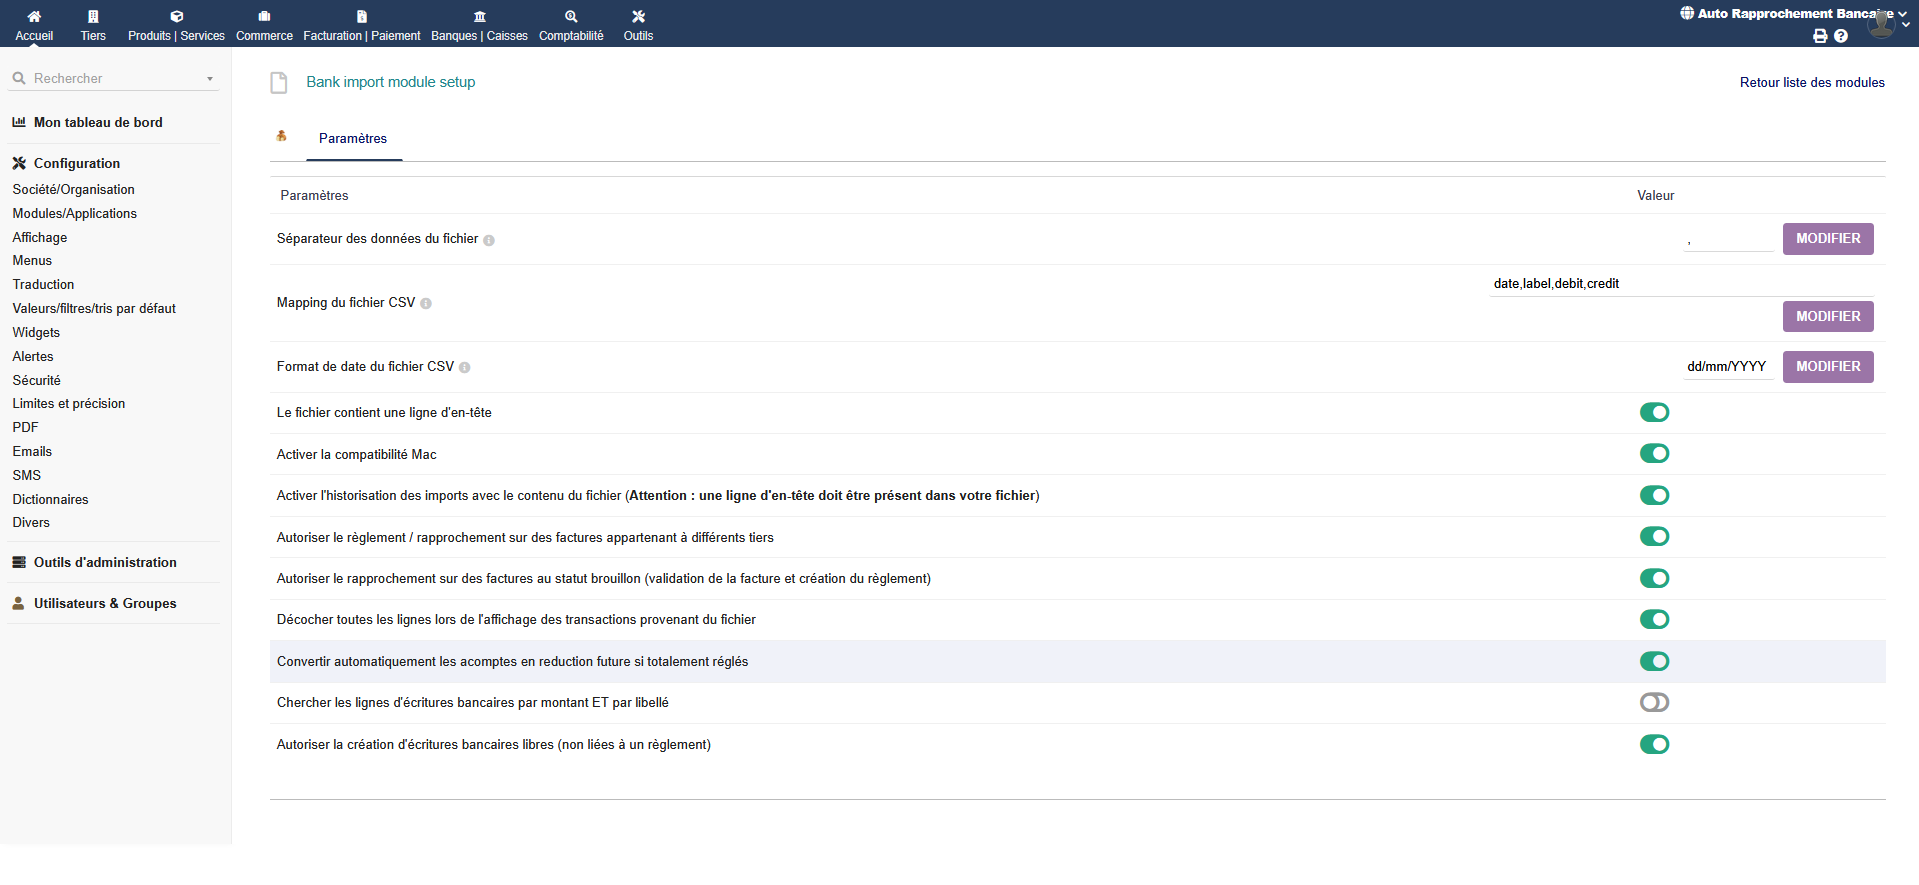Click MODIFIER for Format de date
This screenshot has width=1919, height=885.
tap(1827, 367)
